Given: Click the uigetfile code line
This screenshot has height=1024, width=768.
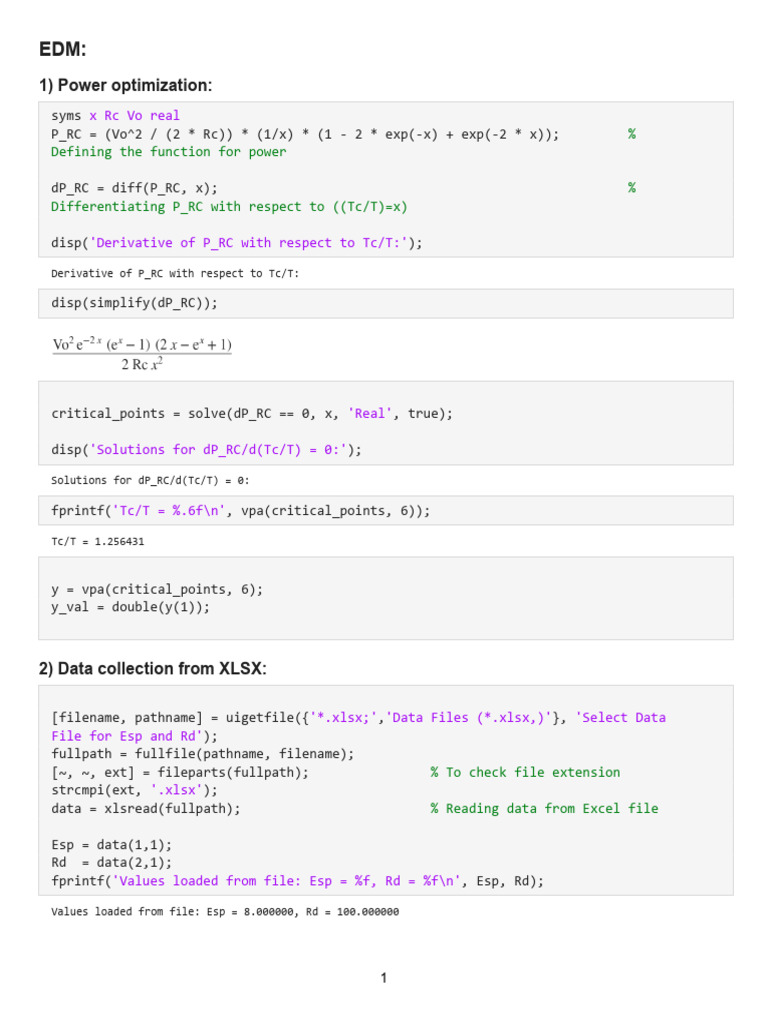Looking at the screenshot, I should tap(357, 718).
